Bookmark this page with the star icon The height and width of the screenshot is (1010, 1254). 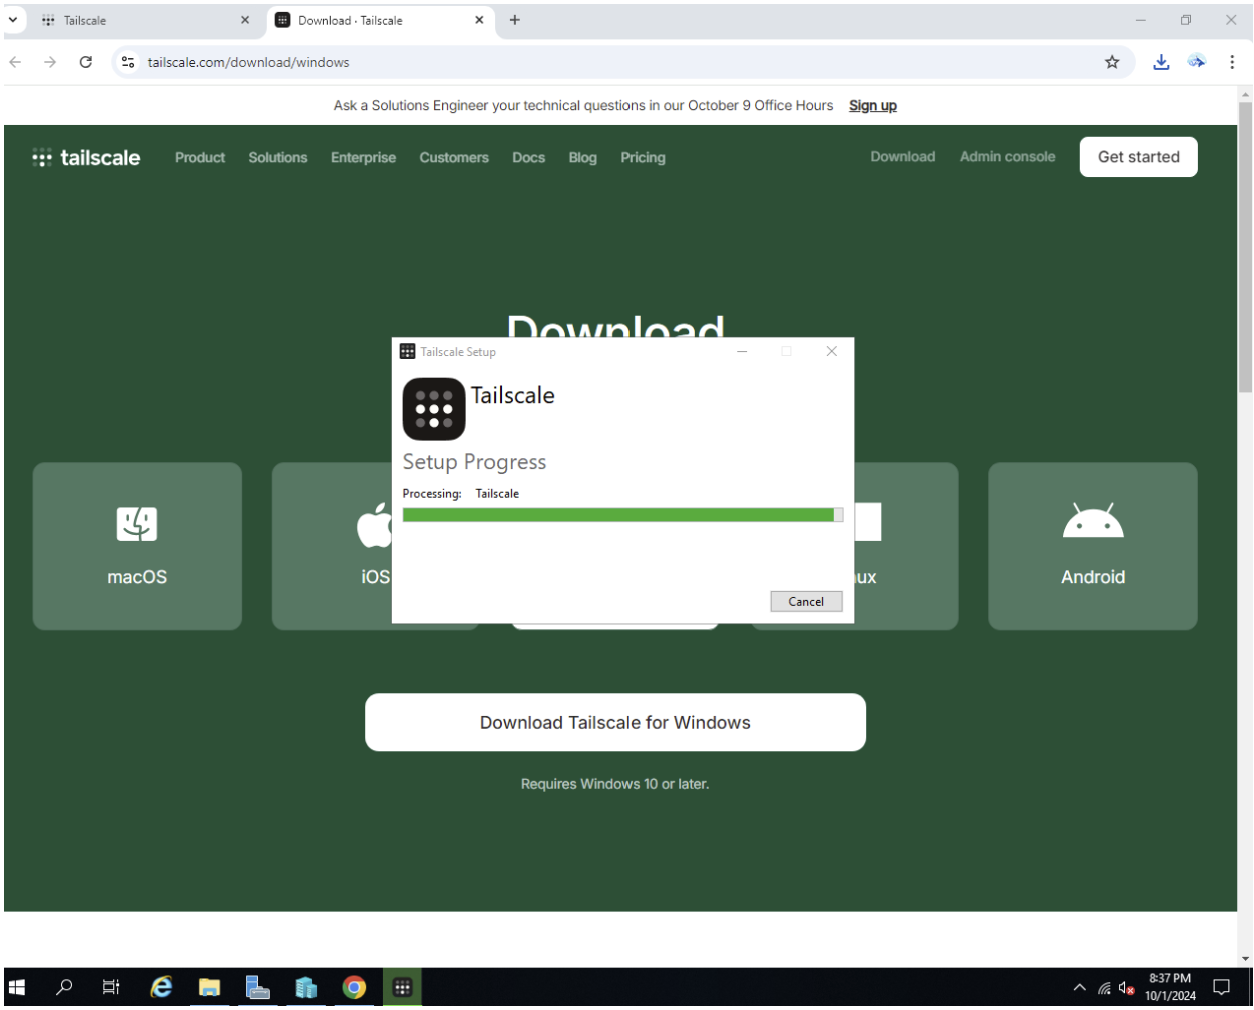point(1112,62)
